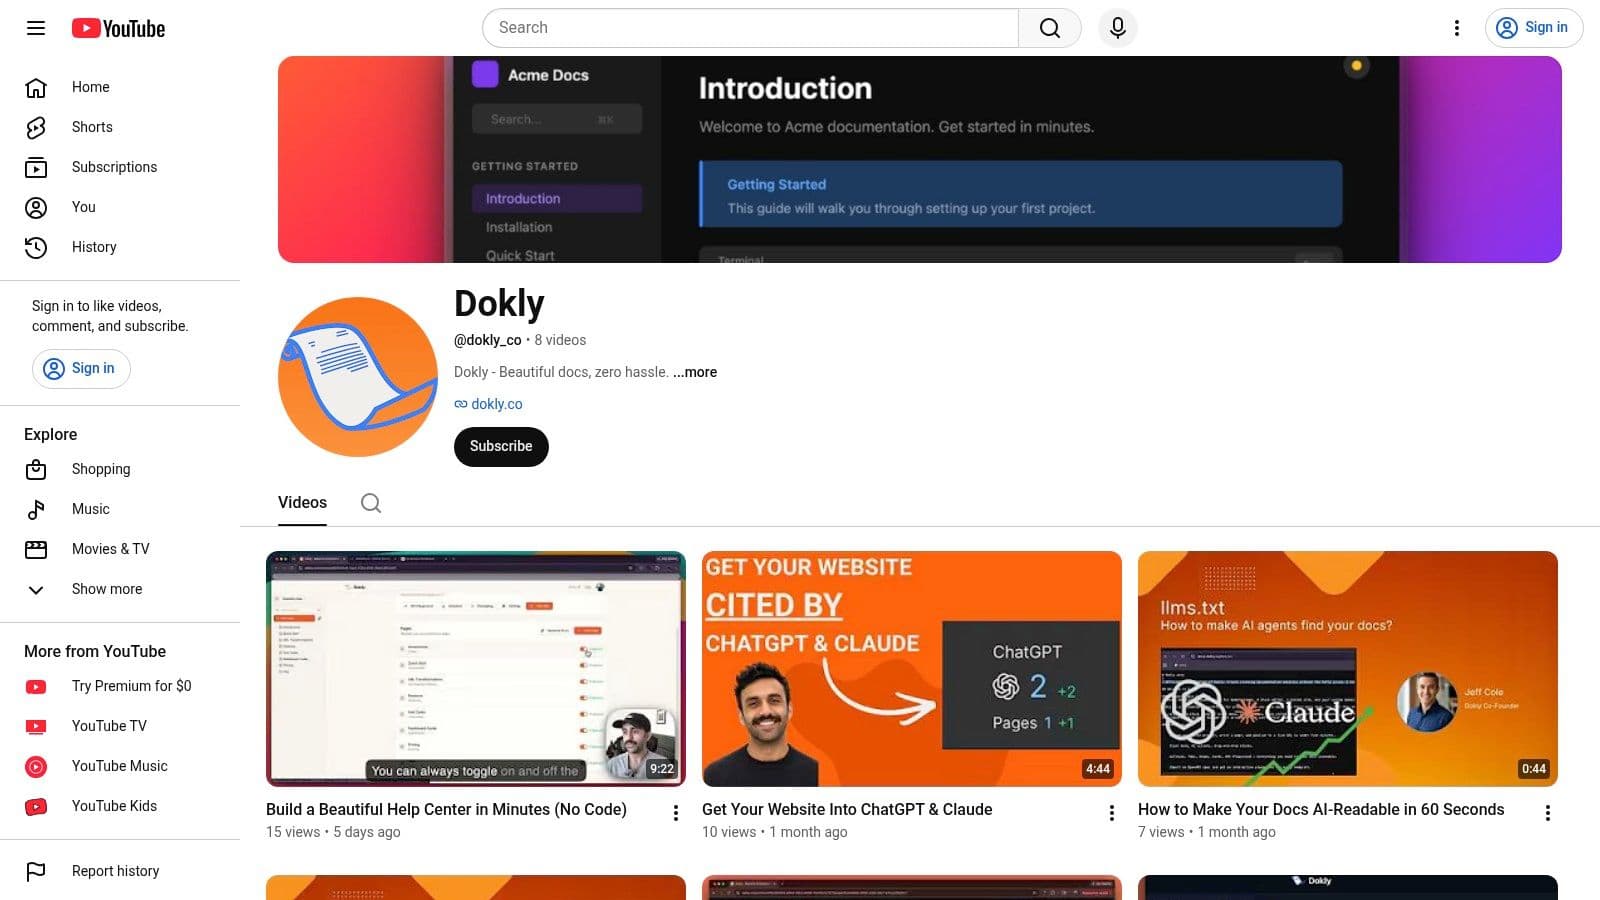Image resolution: width=1600 pixels, height=900 pixels.
Task: Click the YouTube Premium icon
Action: [x=36, y=686]
